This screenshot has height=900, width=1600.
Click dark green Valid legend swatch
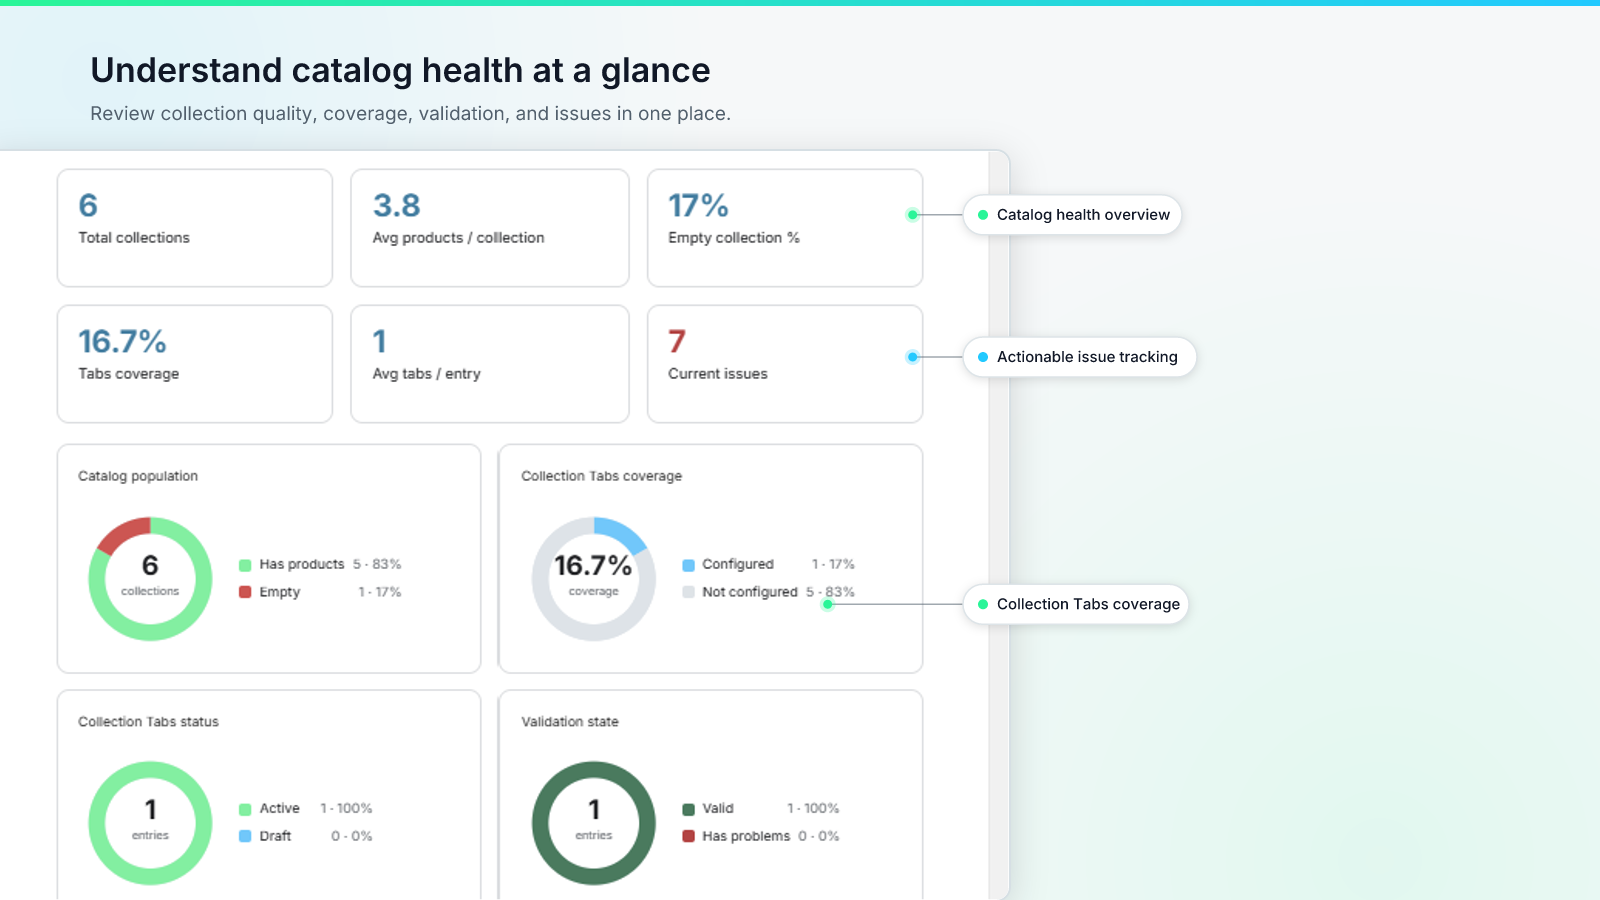[x=688, y=809]
